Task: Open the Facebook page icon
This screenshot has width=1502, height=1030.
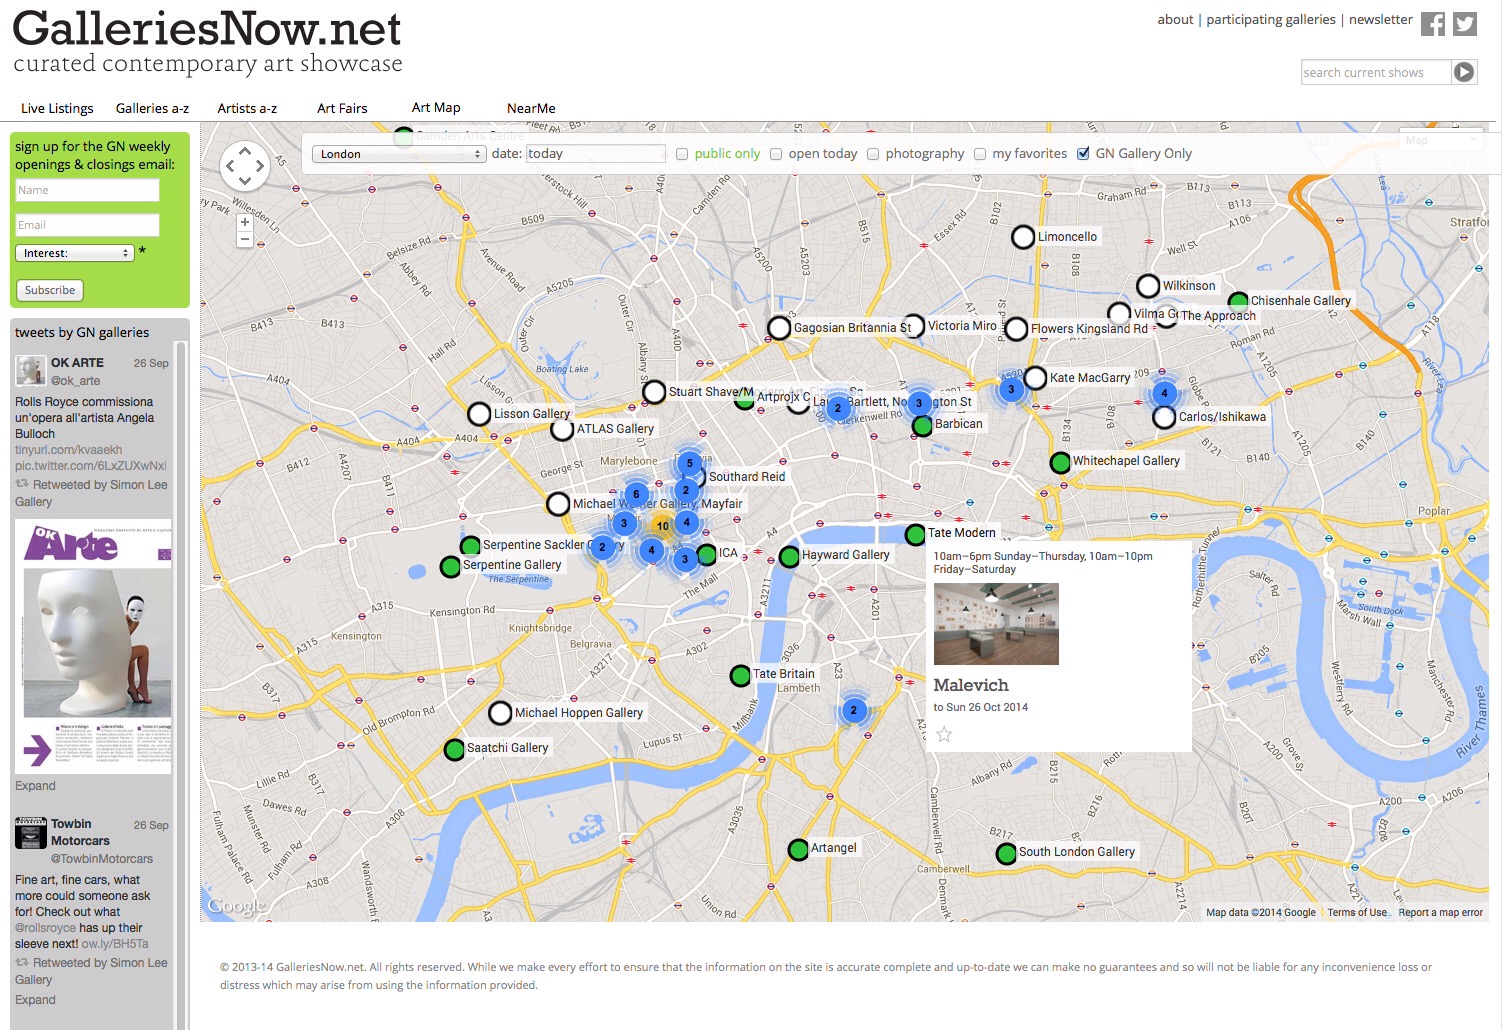Action: [1433, 24]
